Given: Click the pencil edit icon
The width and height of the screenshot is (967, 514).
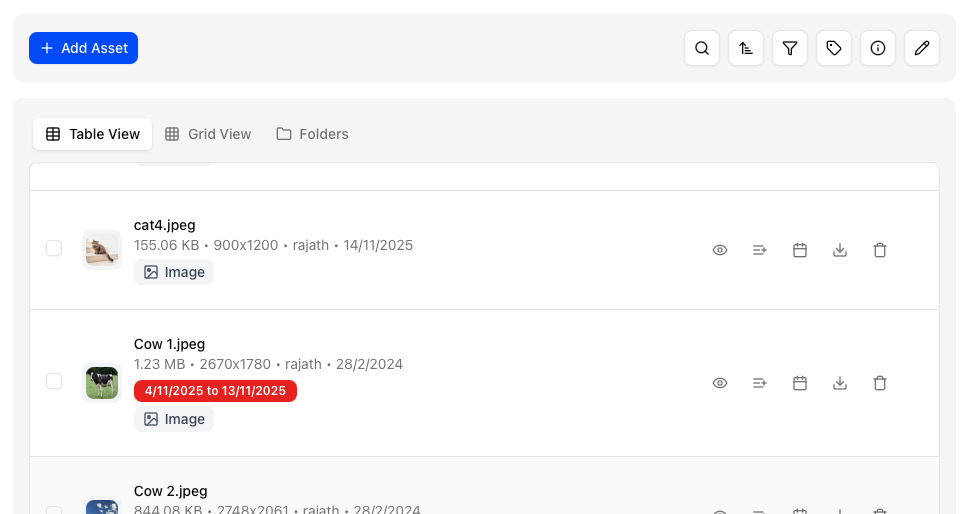Looking at the screenshot, I should pyautogui.click(x=922, y=48).
